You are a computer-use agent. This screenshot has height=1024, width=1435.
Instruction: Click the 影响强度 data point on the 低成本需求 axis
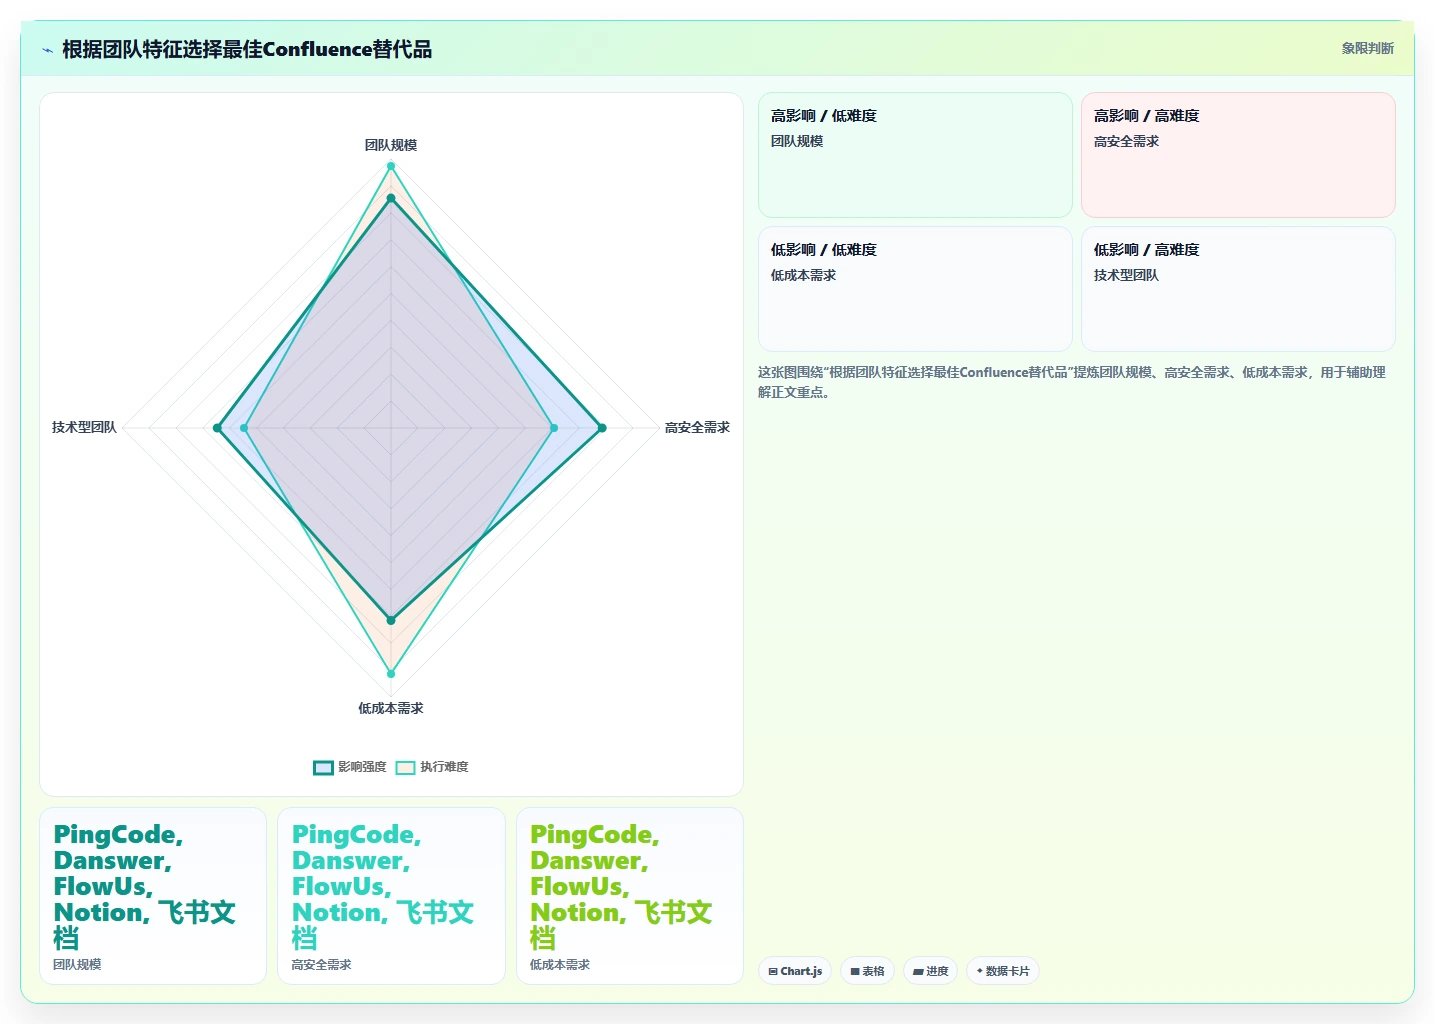coord(391,621)
